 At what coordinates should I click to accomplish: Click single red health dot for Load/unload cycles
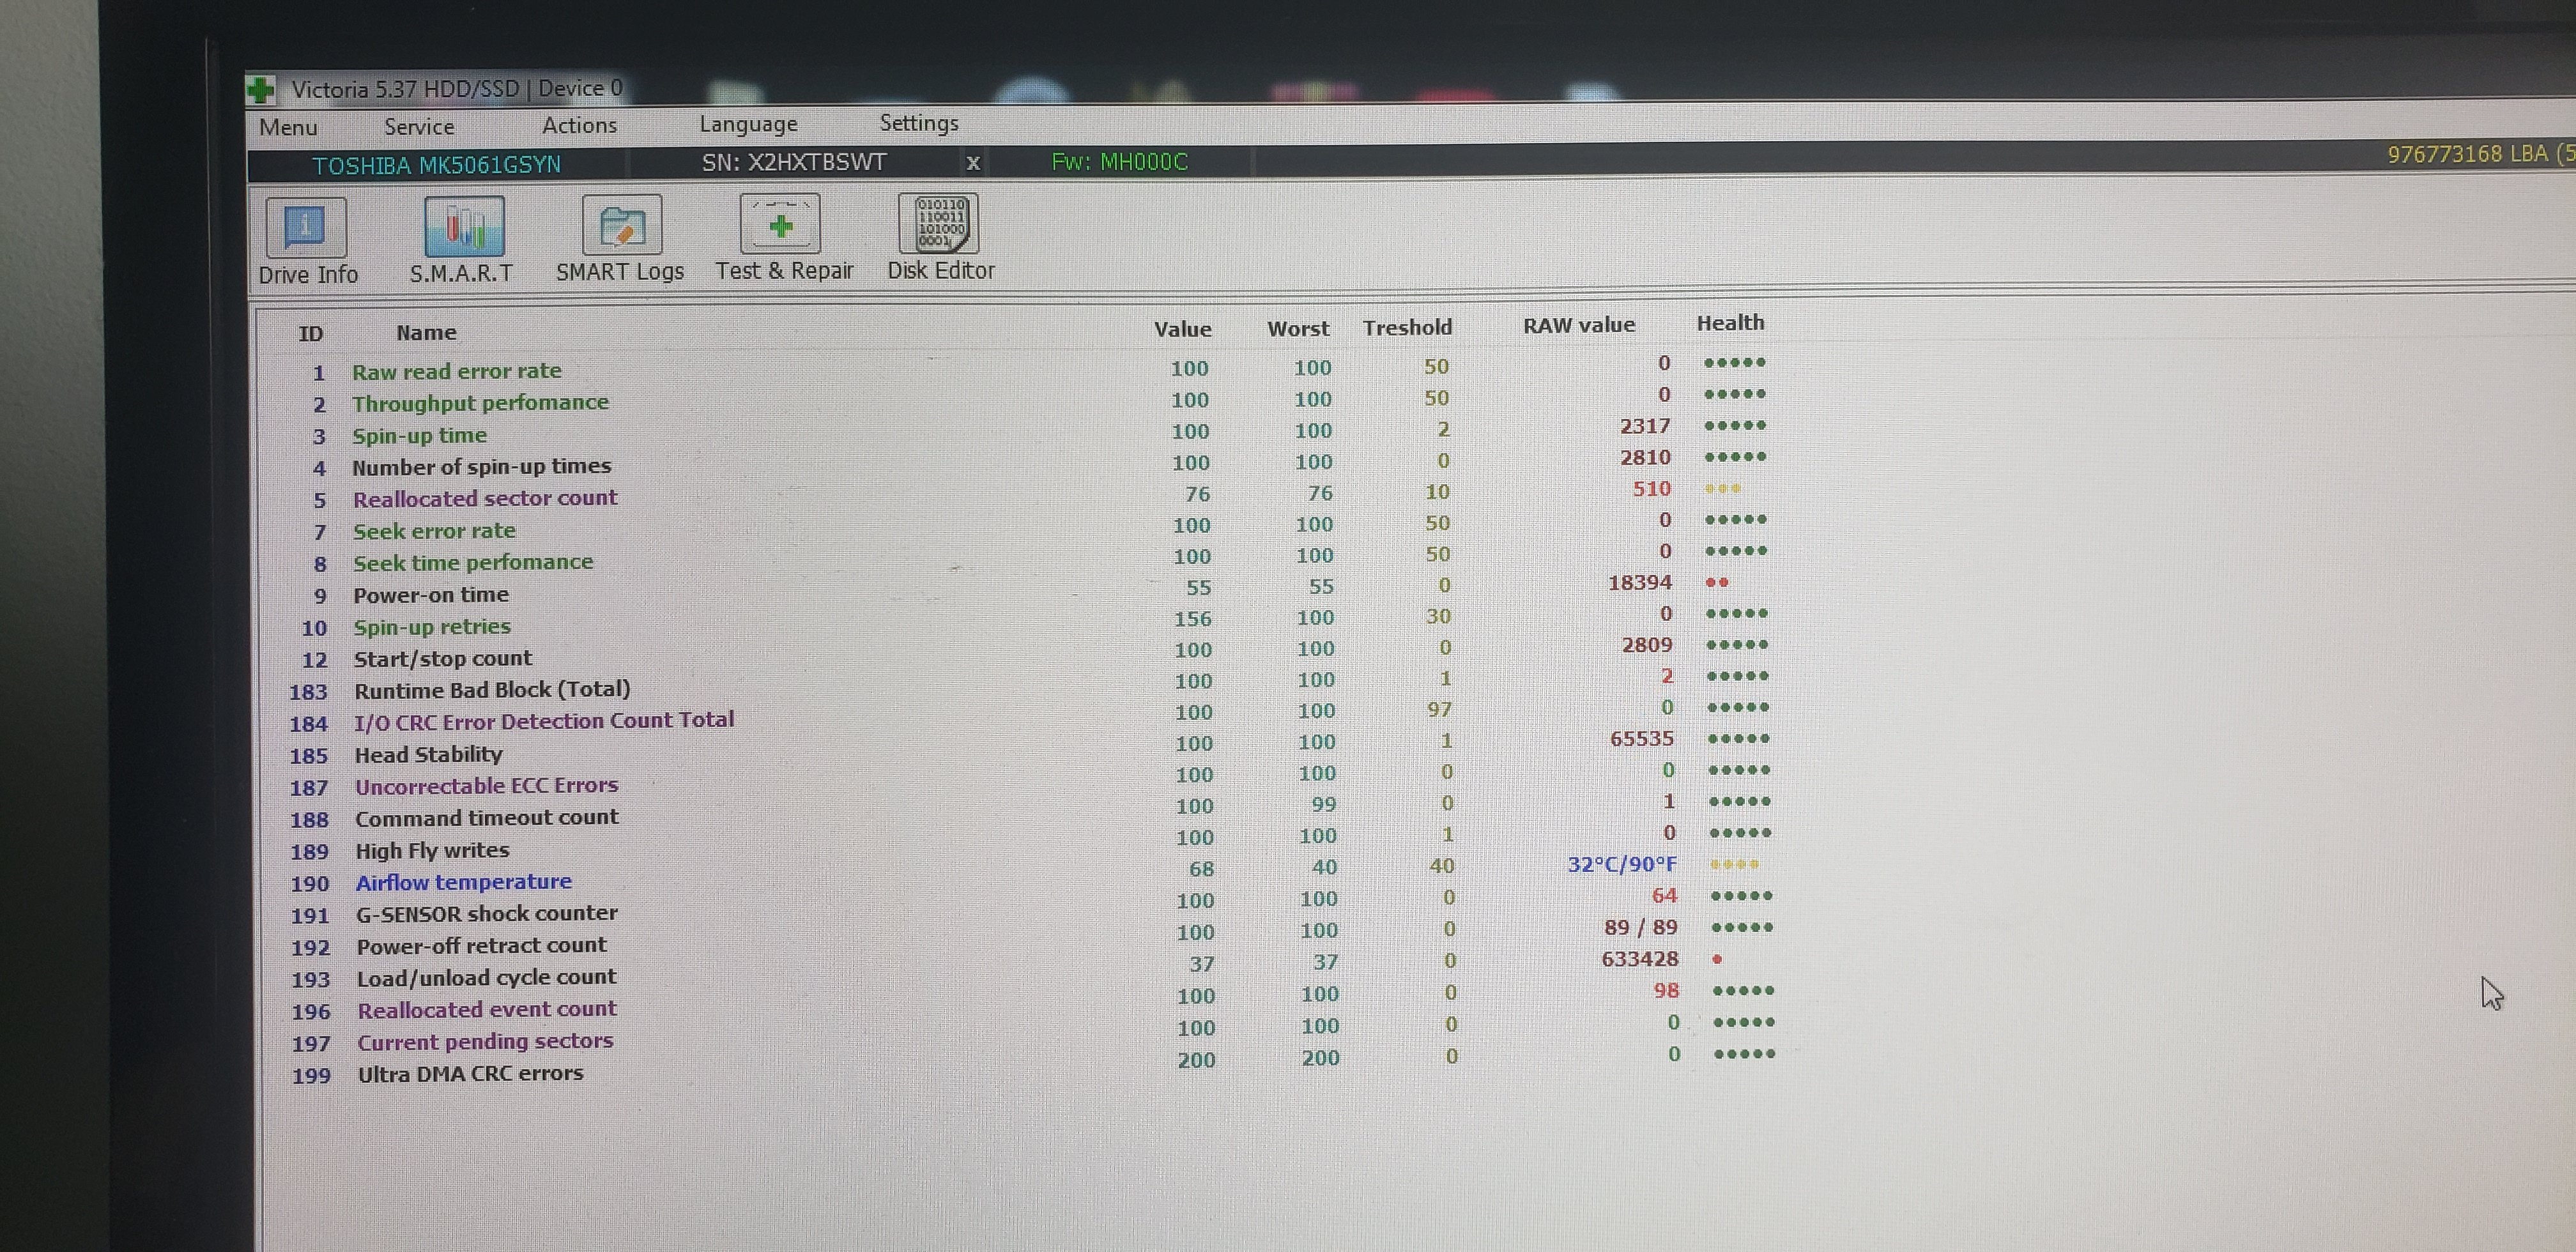(x=1717, y=959)
